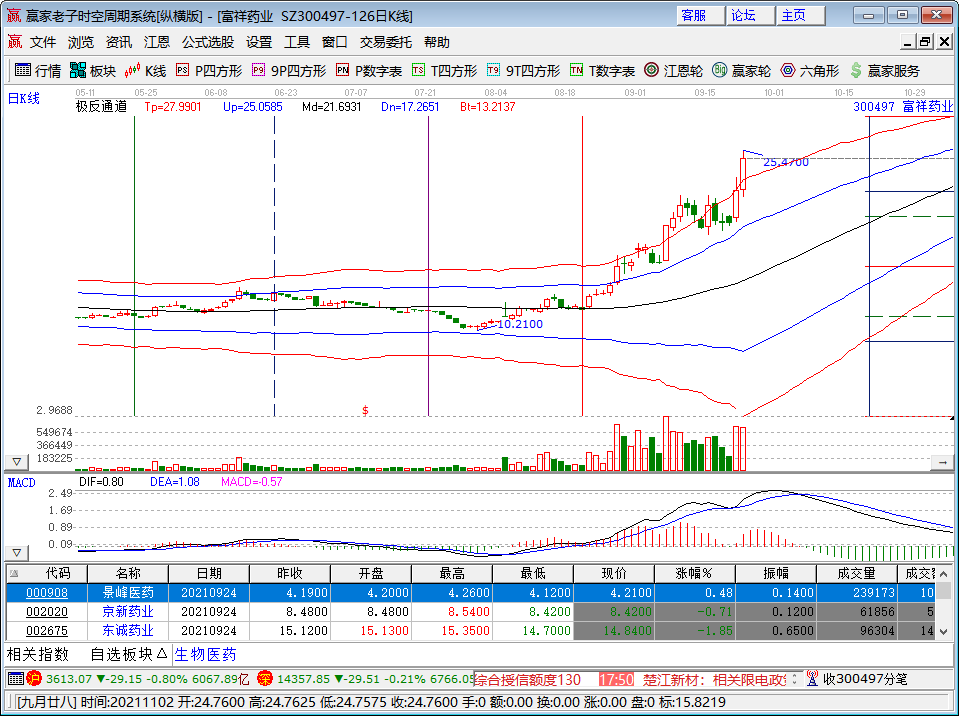Image resolution: width=959 pixels, height=716 pixels.
Task: Click the grid icon in the status ticker
Action: (x=15, y=679)
